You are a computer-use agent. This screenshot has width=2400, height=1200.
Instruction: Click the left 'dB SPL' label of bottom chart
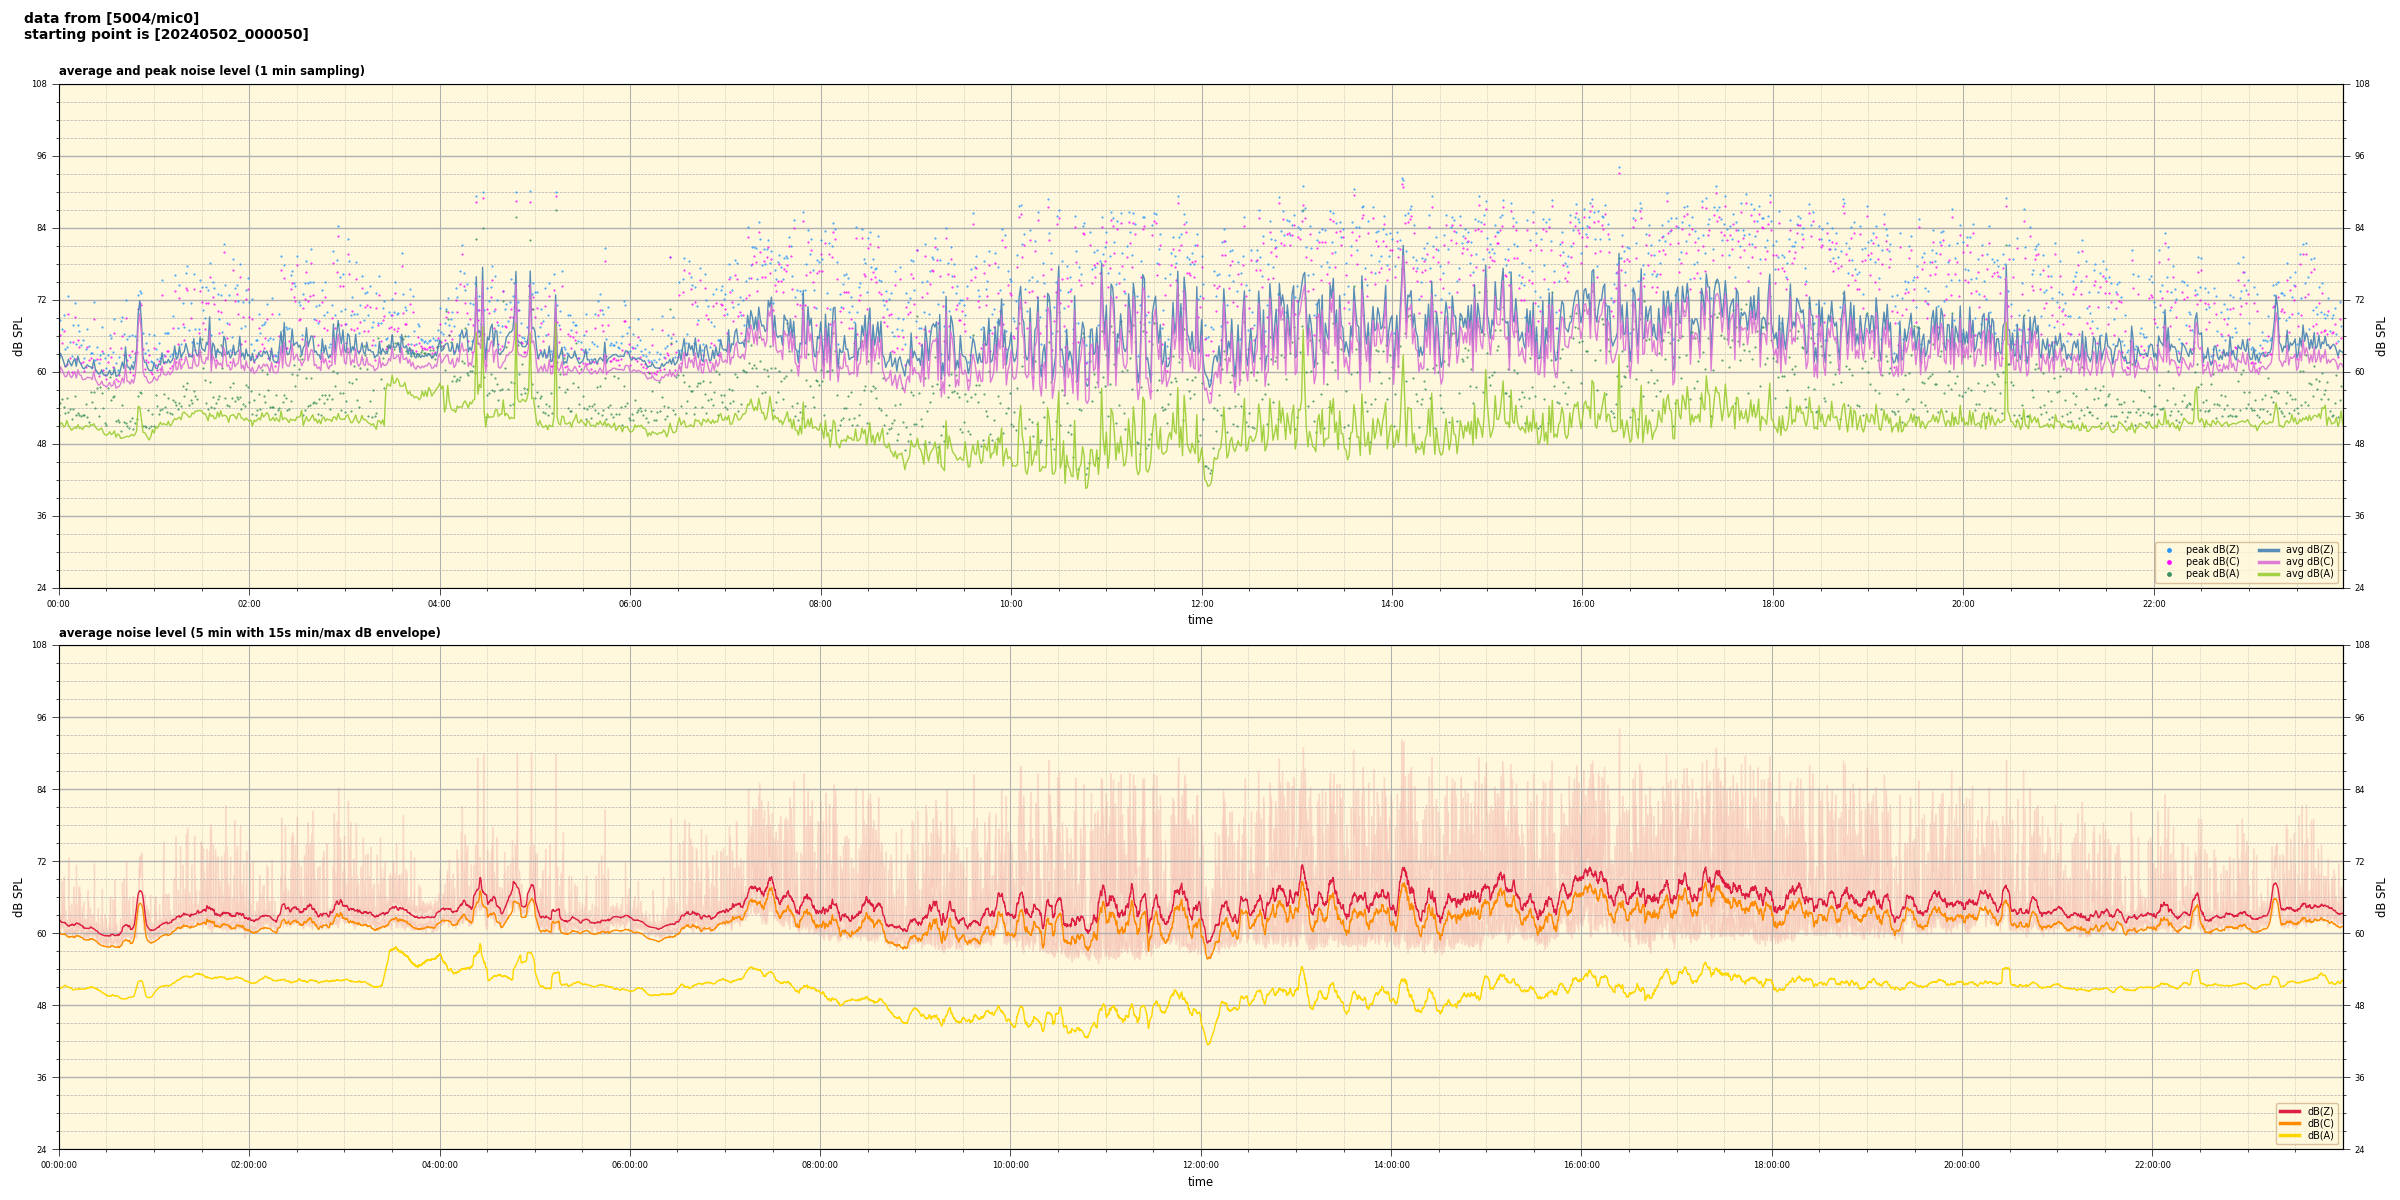click(x=18, y=897)
